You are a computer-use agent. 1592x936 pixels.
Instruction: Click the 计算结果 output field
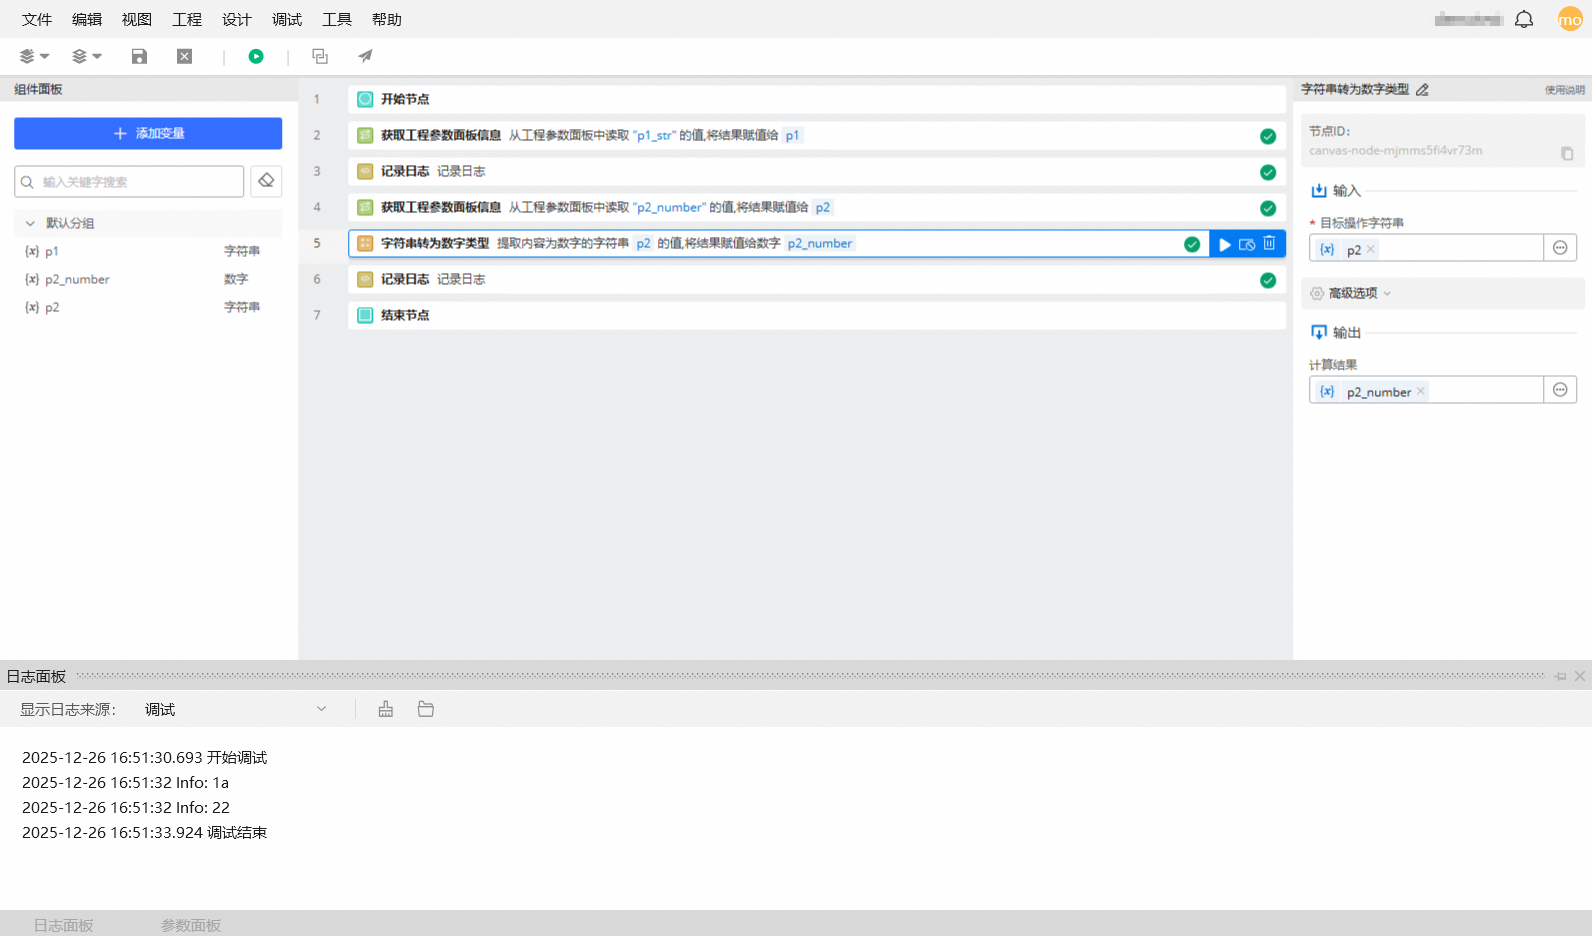point(1426,390)
